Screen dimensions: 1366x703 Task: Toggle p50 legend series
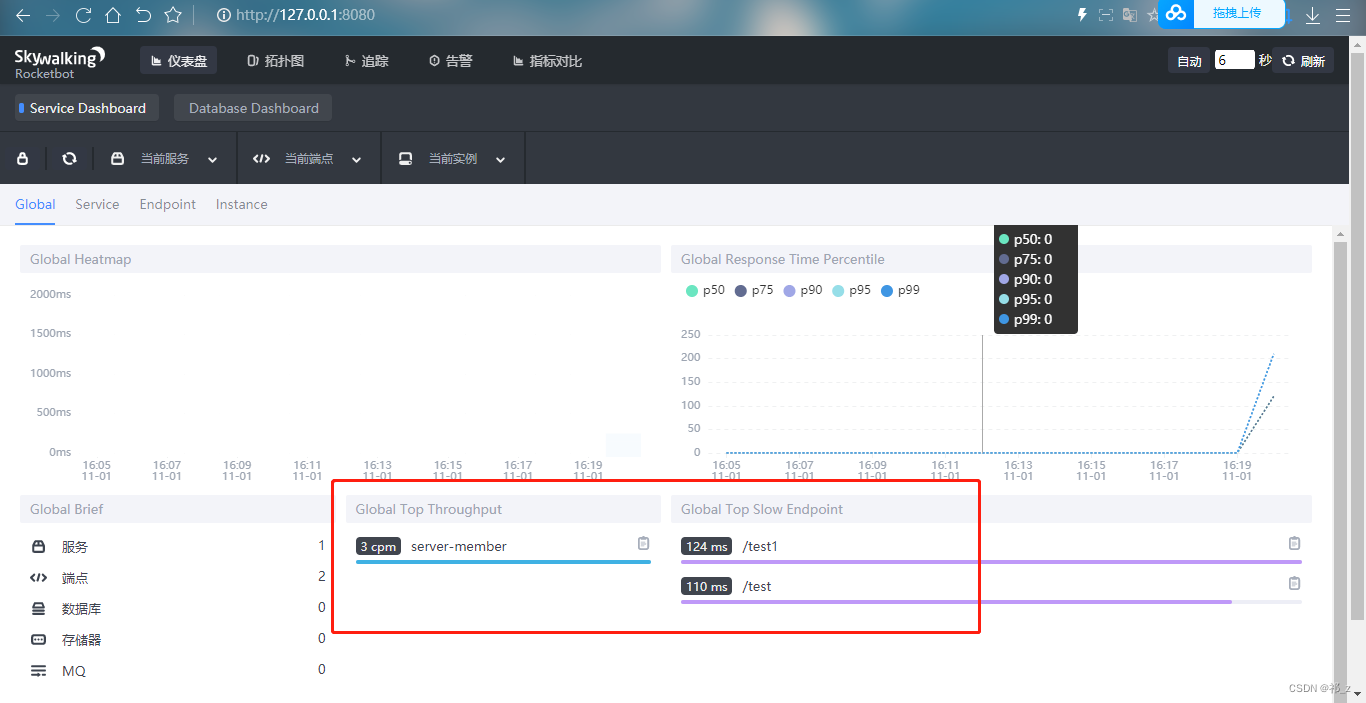coord(705,290)
